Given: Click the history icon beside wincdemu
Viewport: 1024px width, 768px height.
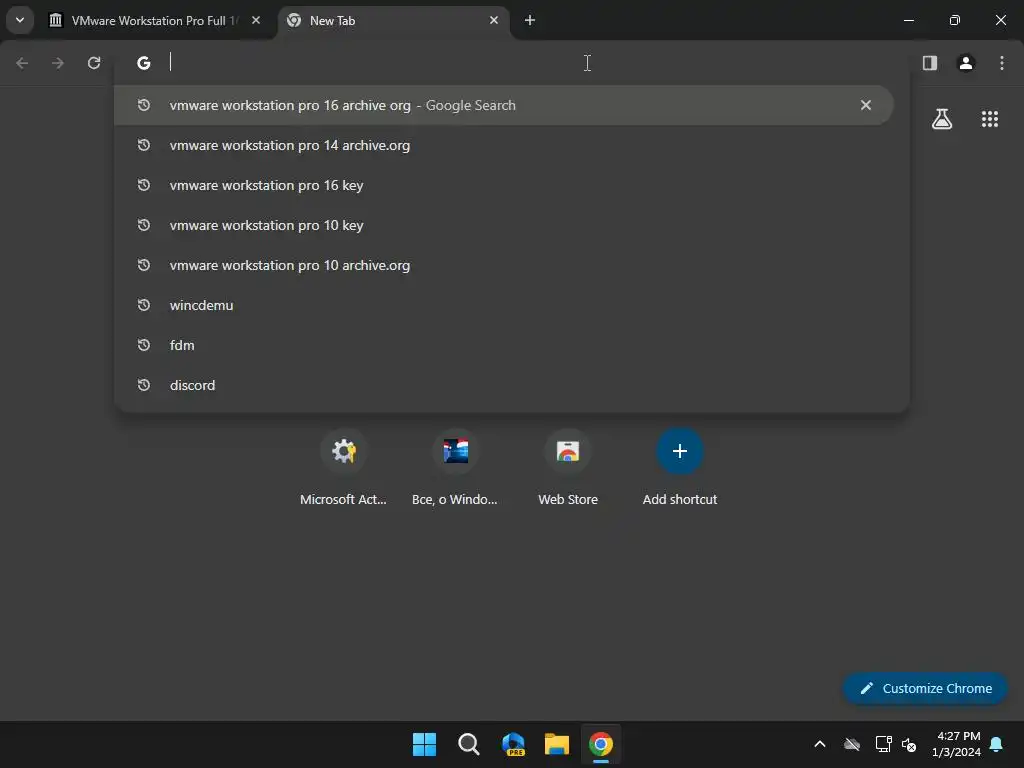Looking at the screenshot, I should (x=144, y=305).
